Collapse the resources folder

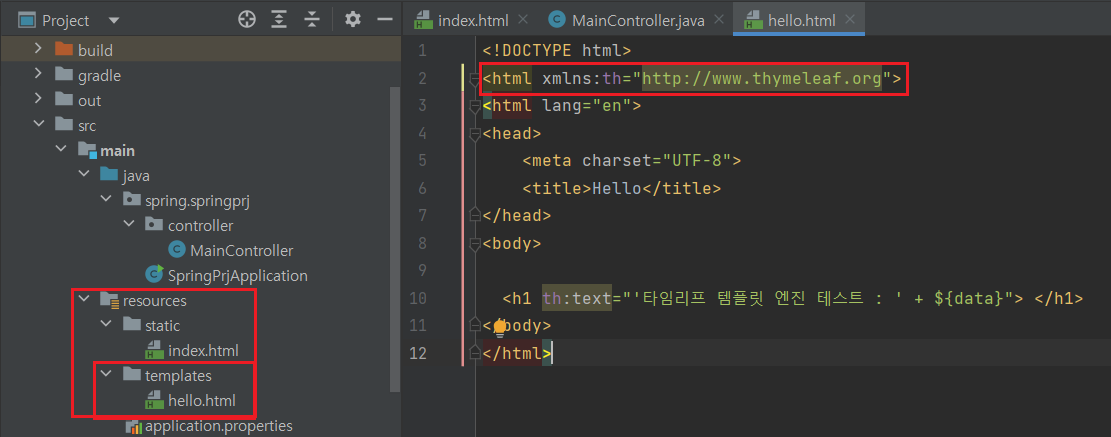[84, 300]
